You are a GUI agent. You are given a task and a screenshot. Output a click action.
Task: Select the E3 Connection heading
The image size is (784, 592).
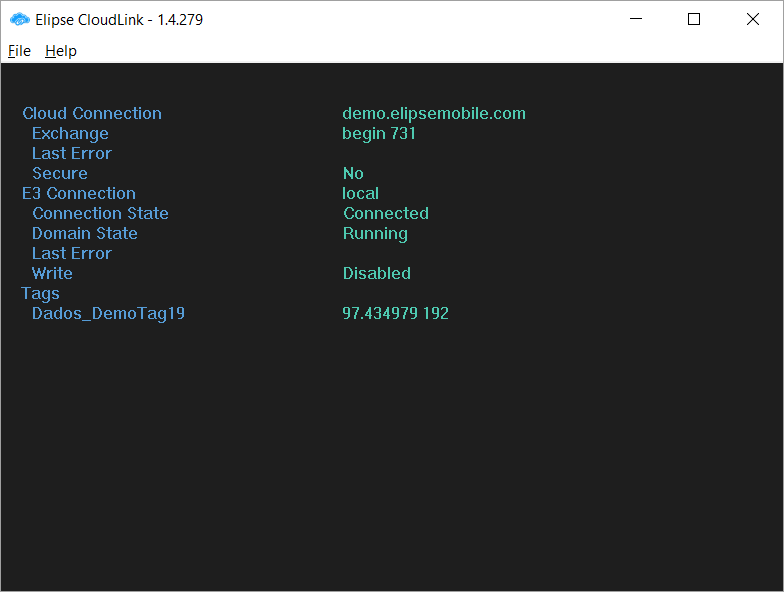point(79,194)
